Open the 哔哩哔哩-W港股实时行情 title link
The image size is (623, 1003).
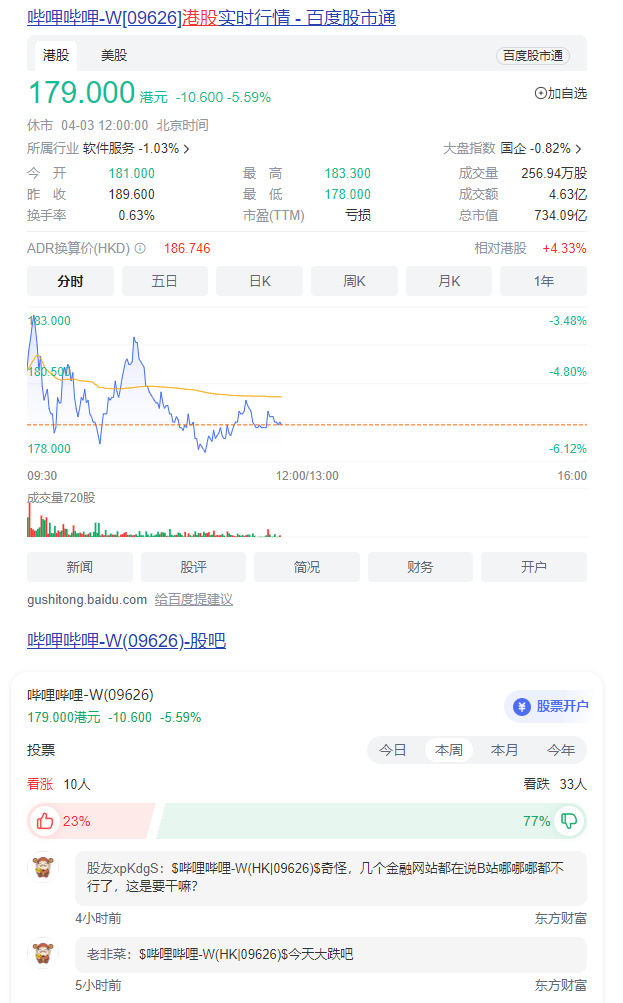click(x=211, y=17)
